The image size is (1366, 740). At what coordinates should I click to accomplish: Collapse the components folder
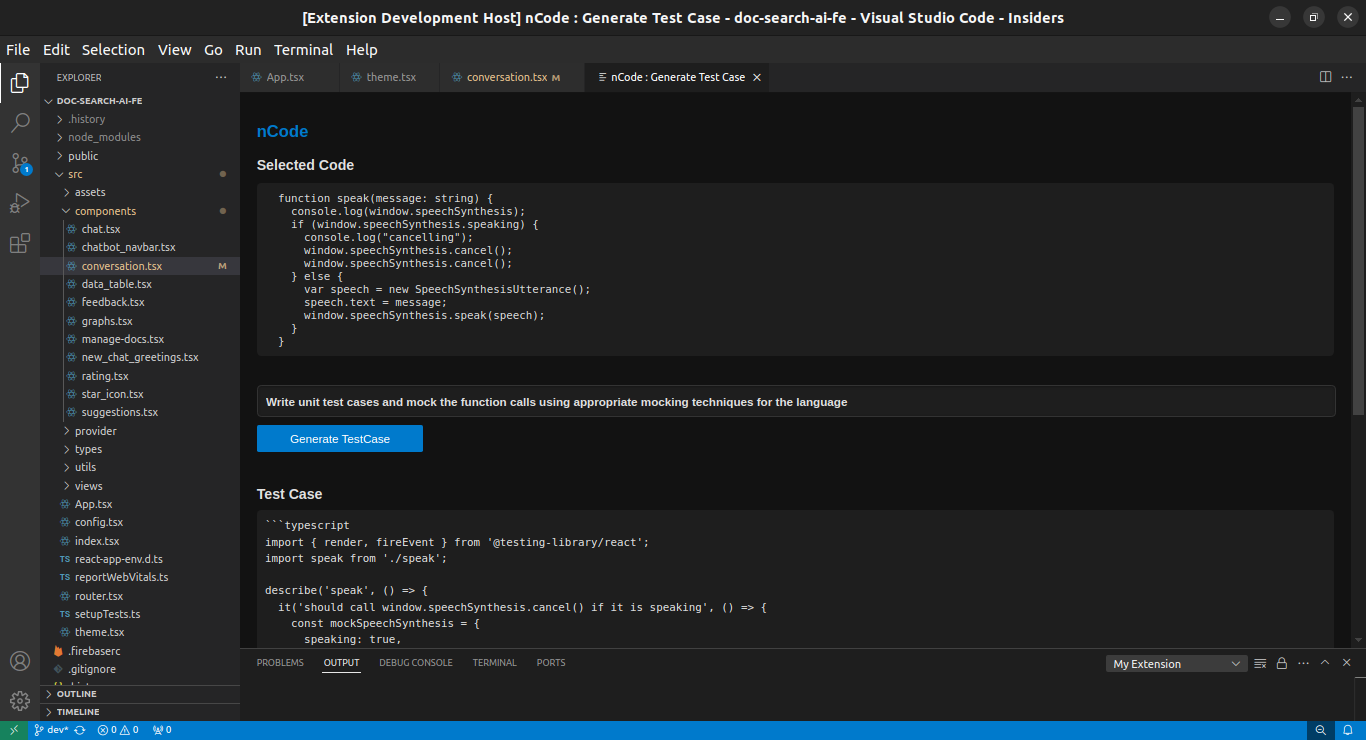(x=140, y=211)
